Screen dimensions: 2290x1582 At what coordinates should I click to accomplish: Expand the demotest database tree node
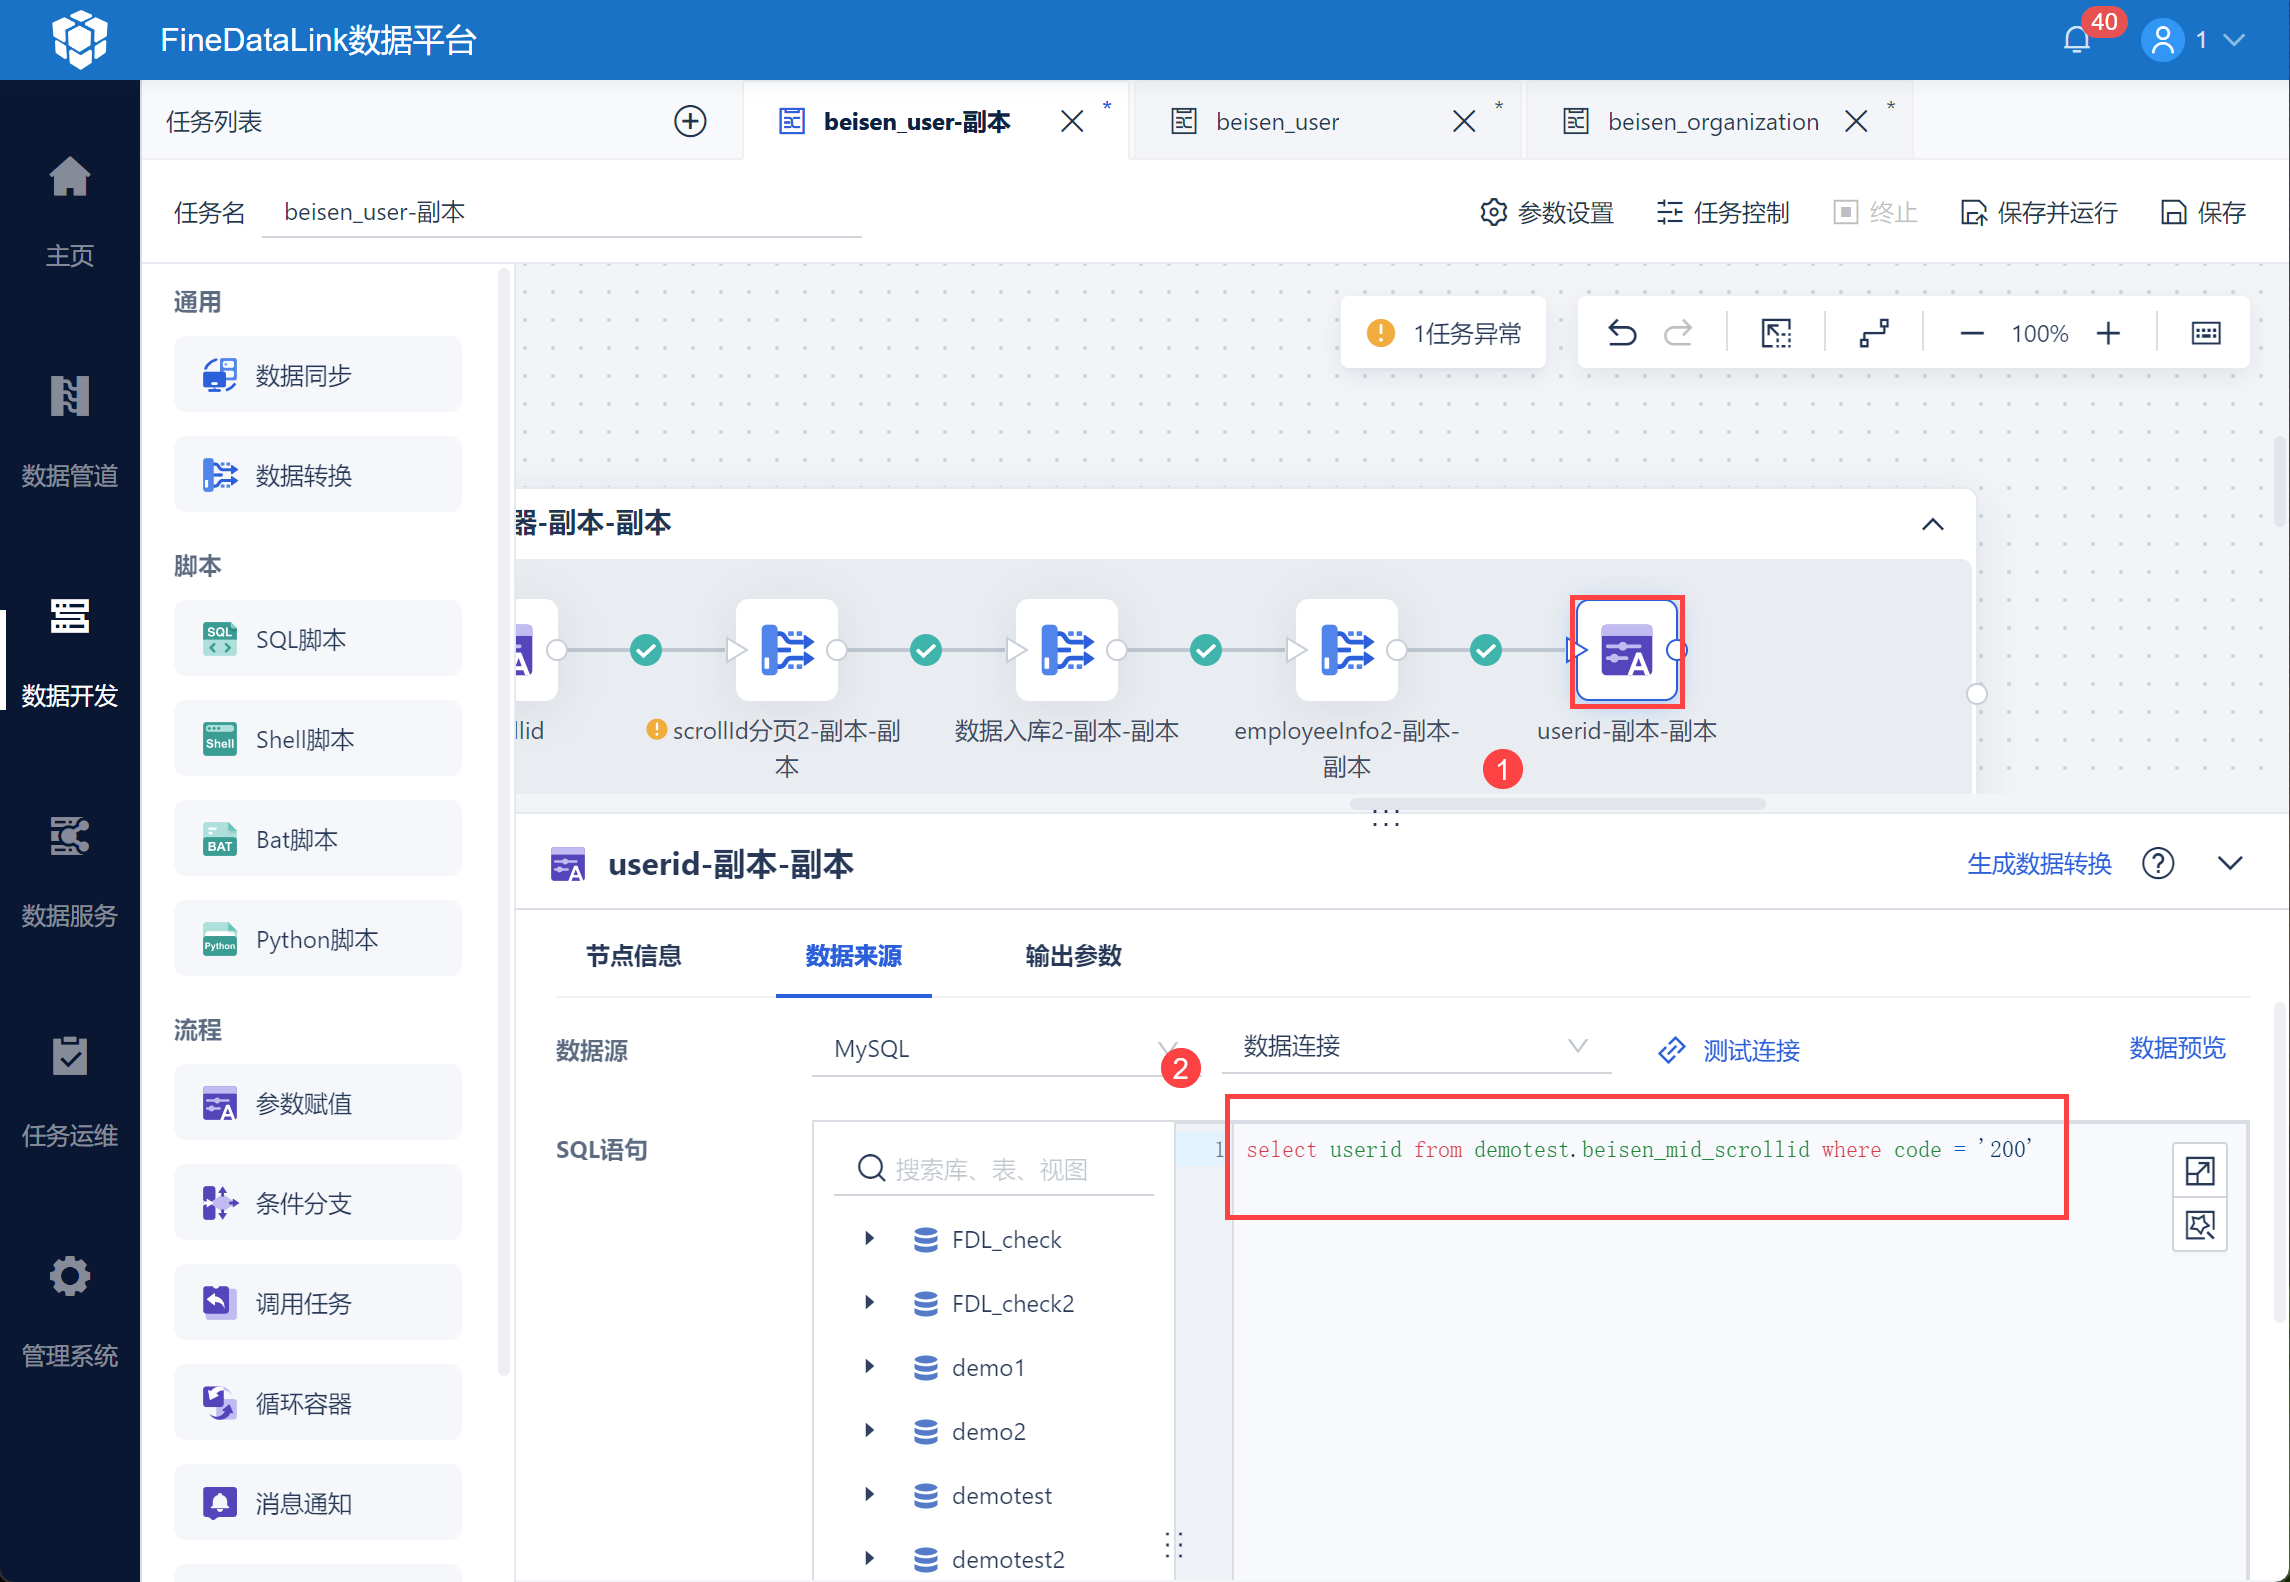[869, 1495]
